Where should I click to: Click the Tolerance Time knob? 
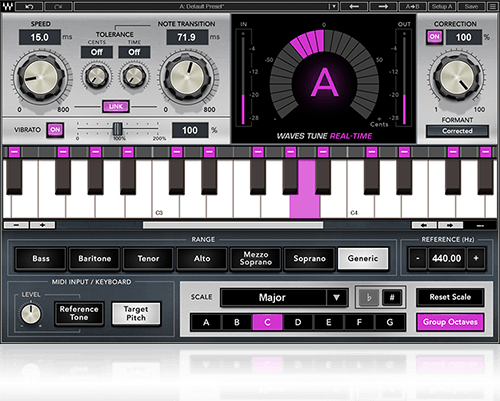click(134, 76)
